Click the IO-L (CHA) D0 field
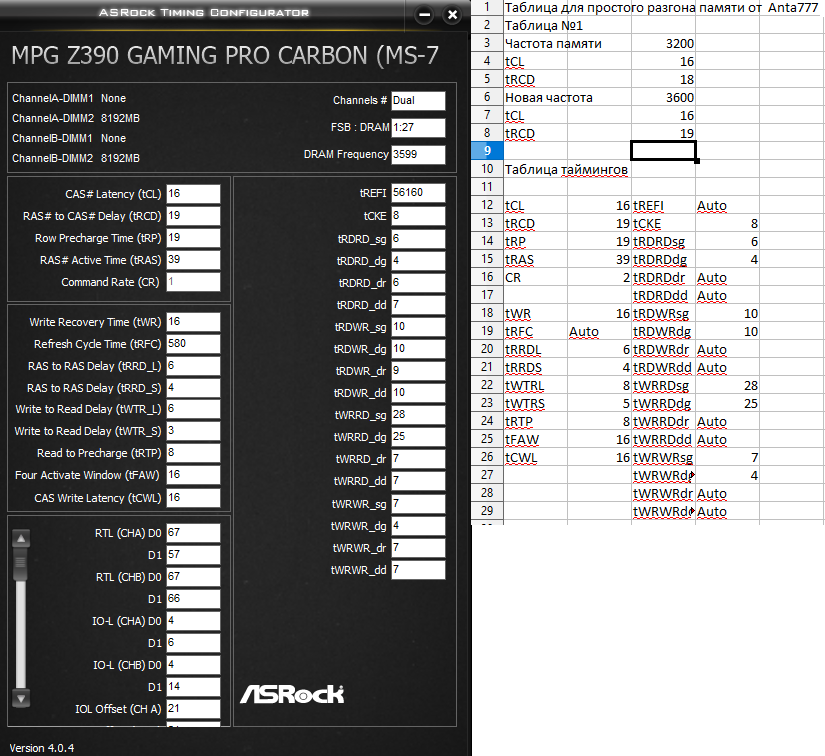Image resolution: width=825 pixels, height=756 pixels. [193, 621]
